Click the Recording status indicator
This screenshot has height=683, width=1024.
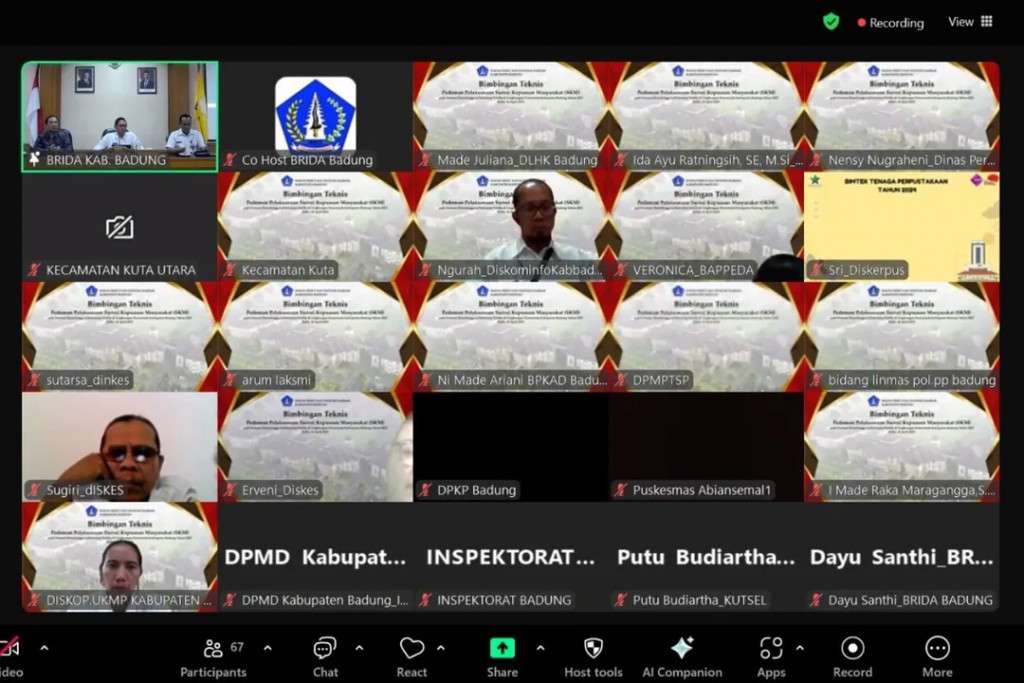point(890,23)
